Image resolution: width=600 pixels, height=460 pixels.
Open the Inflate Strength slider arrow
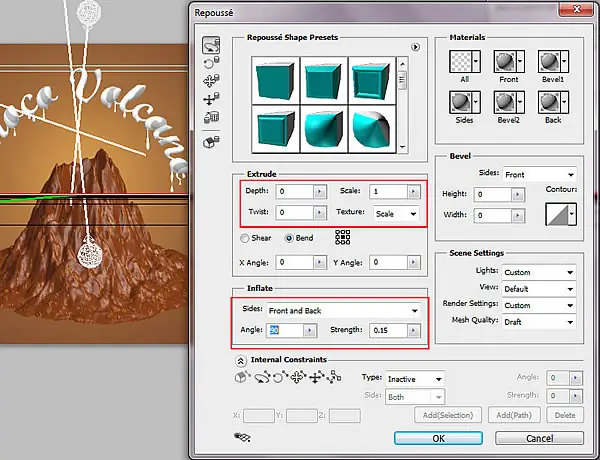tap(413, 330)
